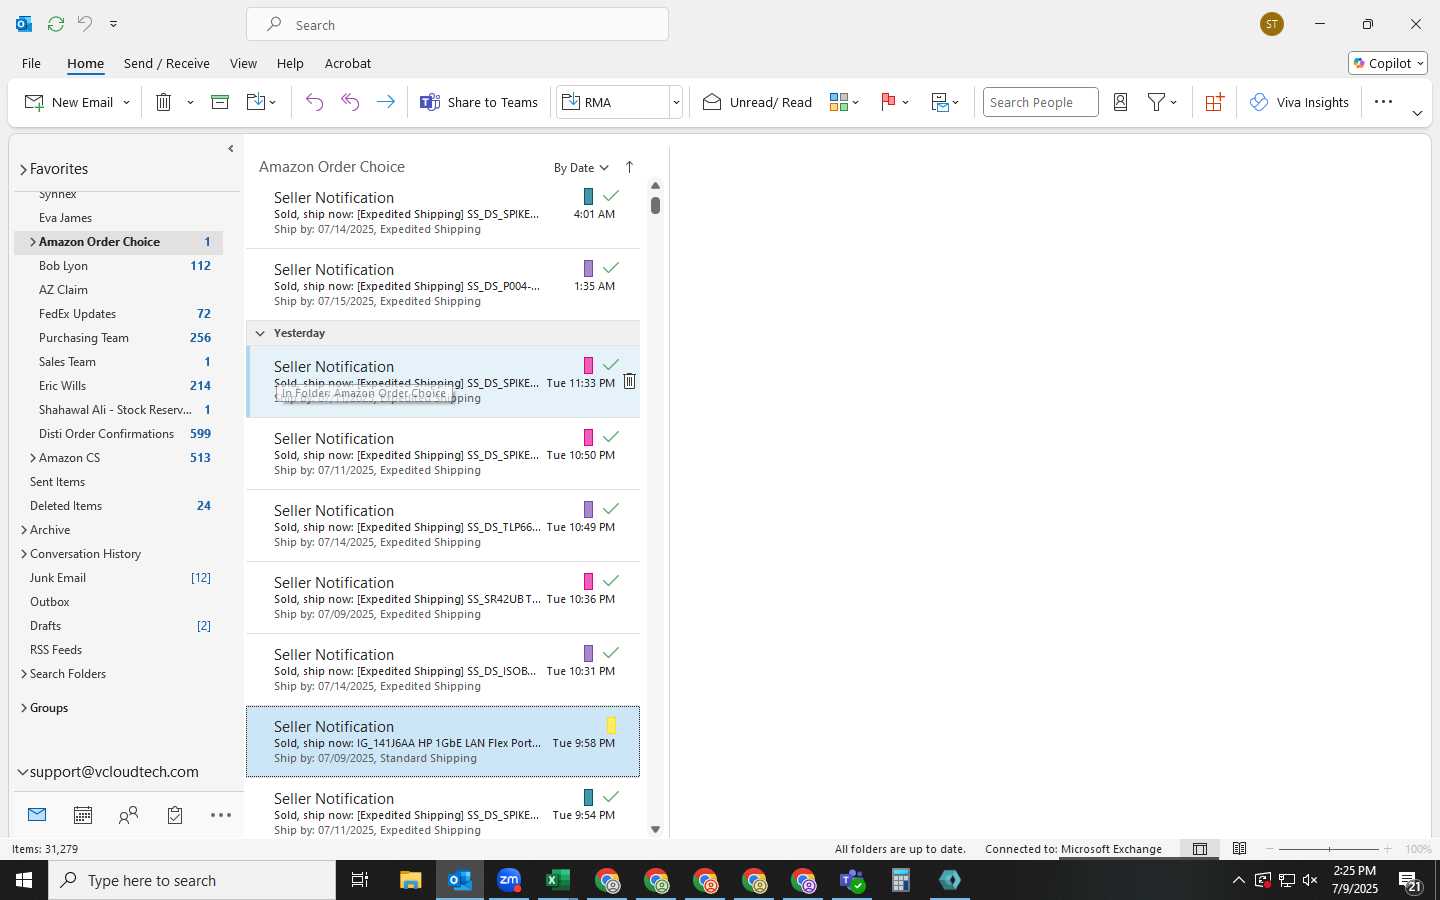Click the Copilot button
This screenshot has width=1440, height=900.
click(x=1388, y=63)
